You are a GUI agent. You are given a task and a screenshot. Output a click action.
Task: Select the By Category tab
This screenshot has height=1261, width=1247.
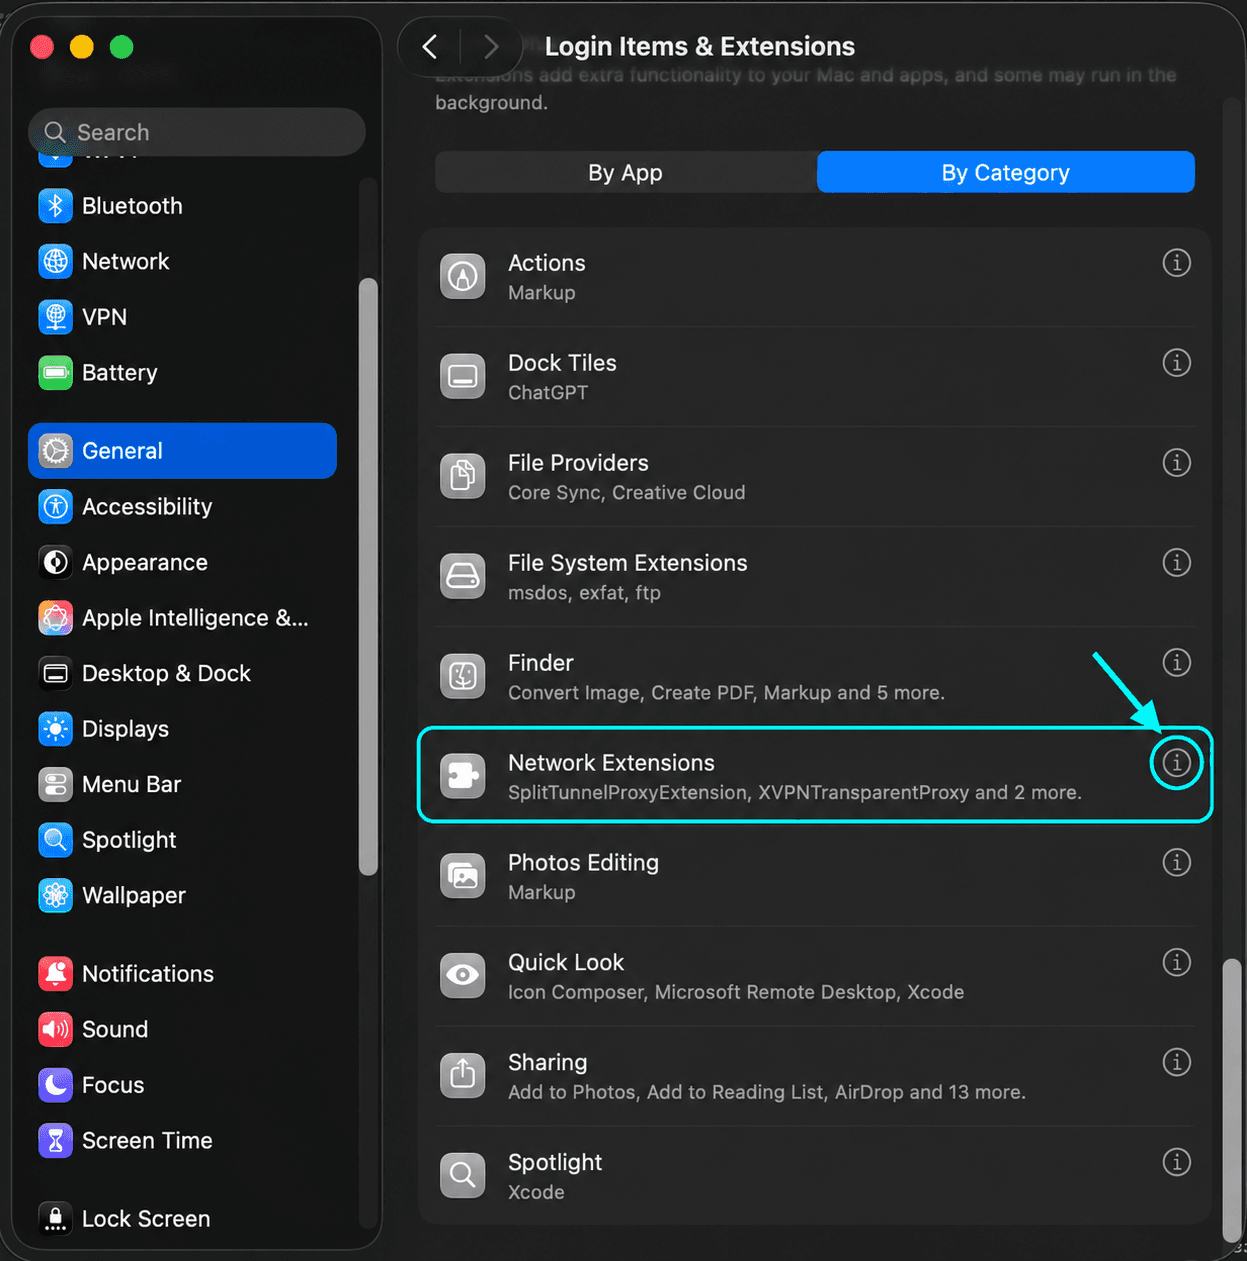tap(1006, 172)
